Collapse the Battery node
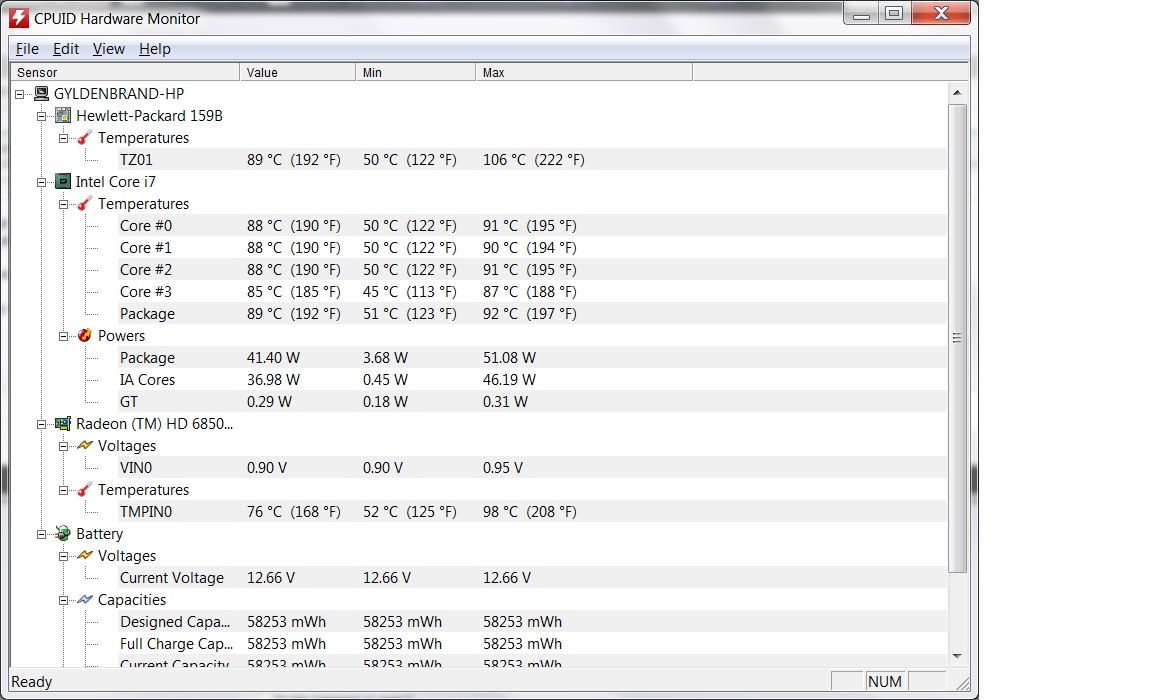The height and width of the screenshot is (700, 1152). [x=42, y=535]
